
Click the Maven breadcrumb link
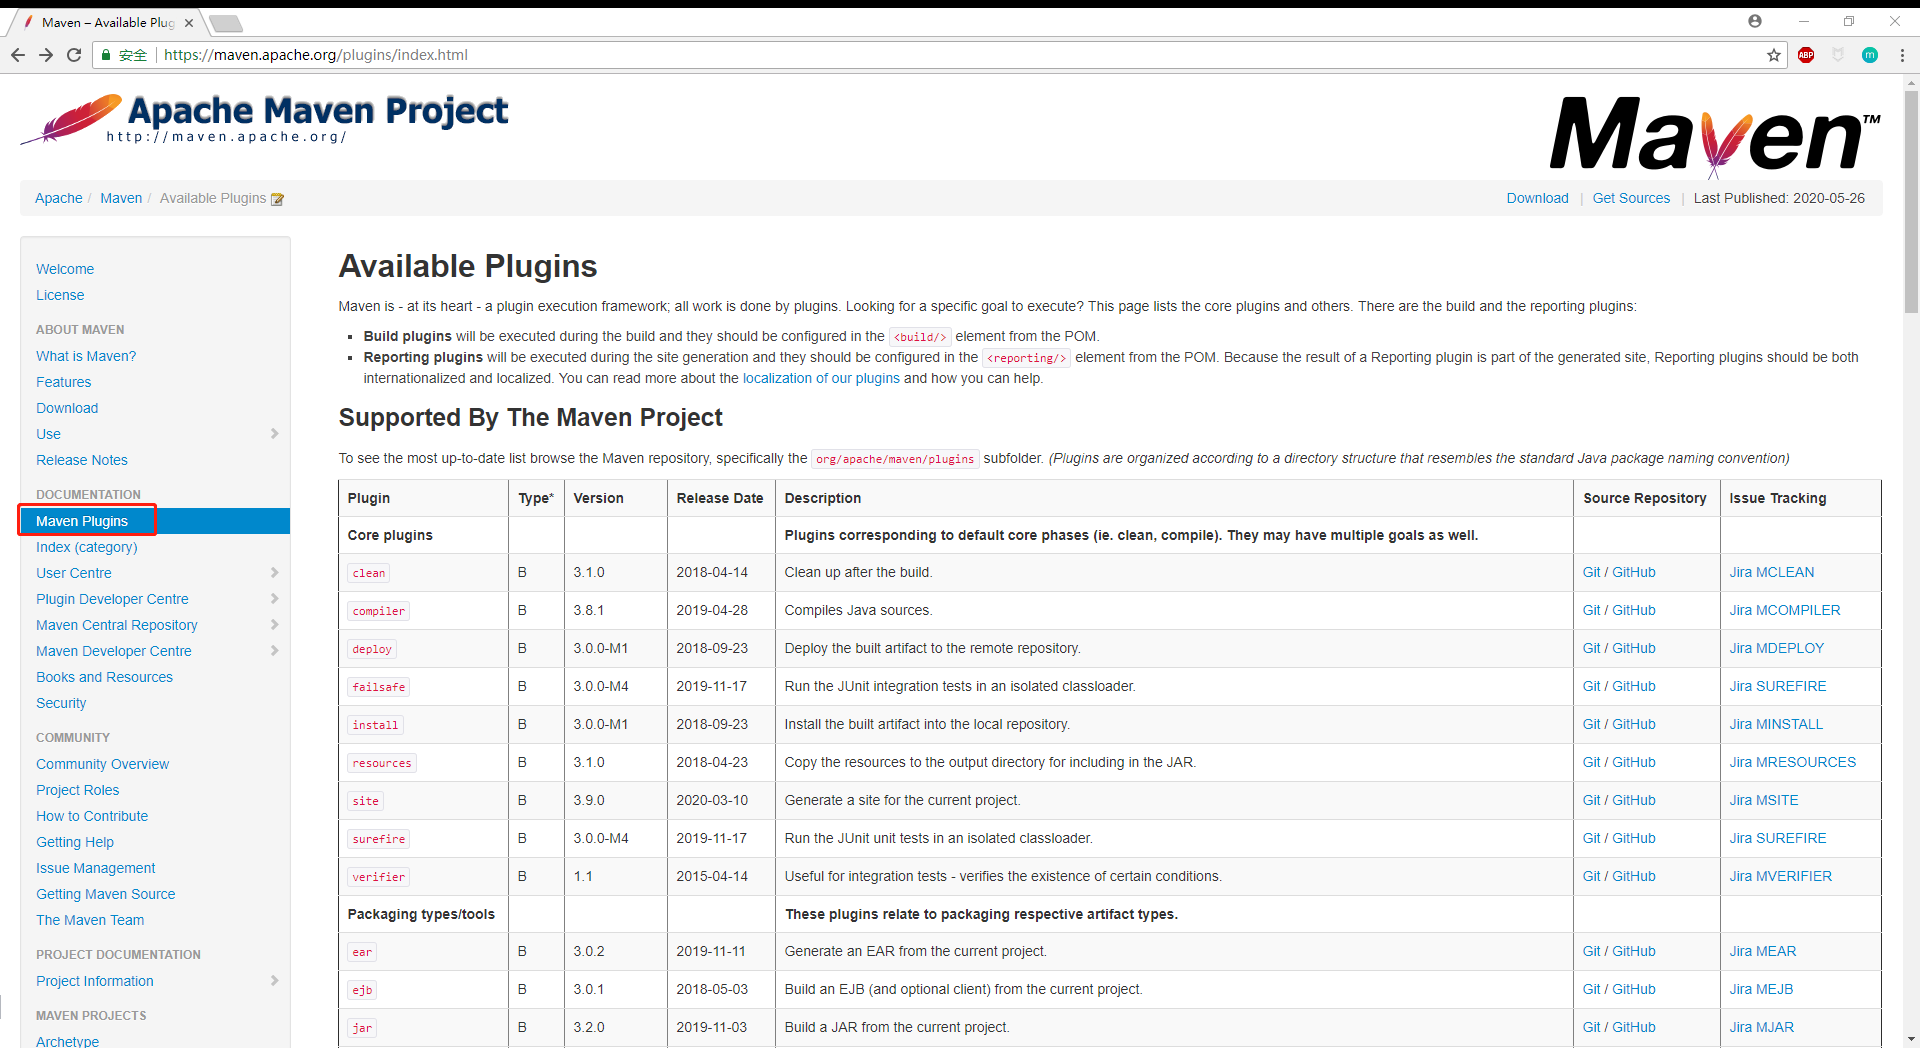pyautogui.click(x=121, y=198)
